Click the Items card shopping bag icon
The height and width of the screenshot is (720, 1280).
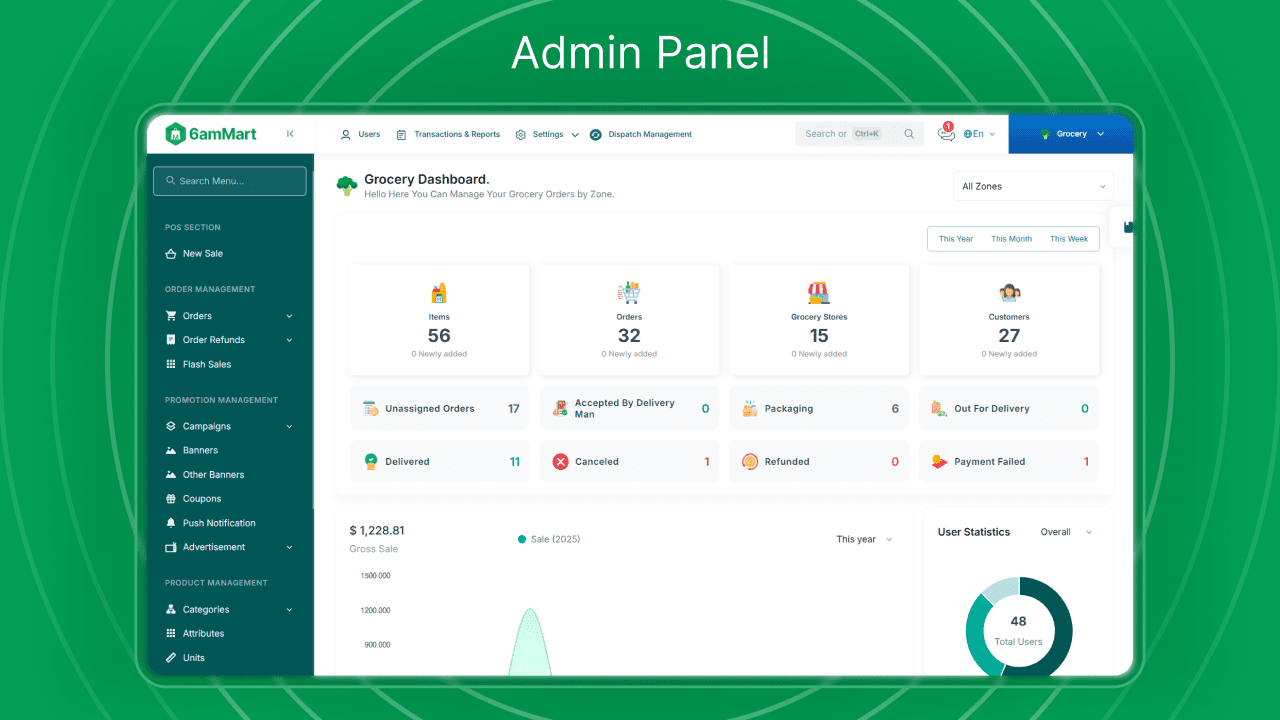439,293
